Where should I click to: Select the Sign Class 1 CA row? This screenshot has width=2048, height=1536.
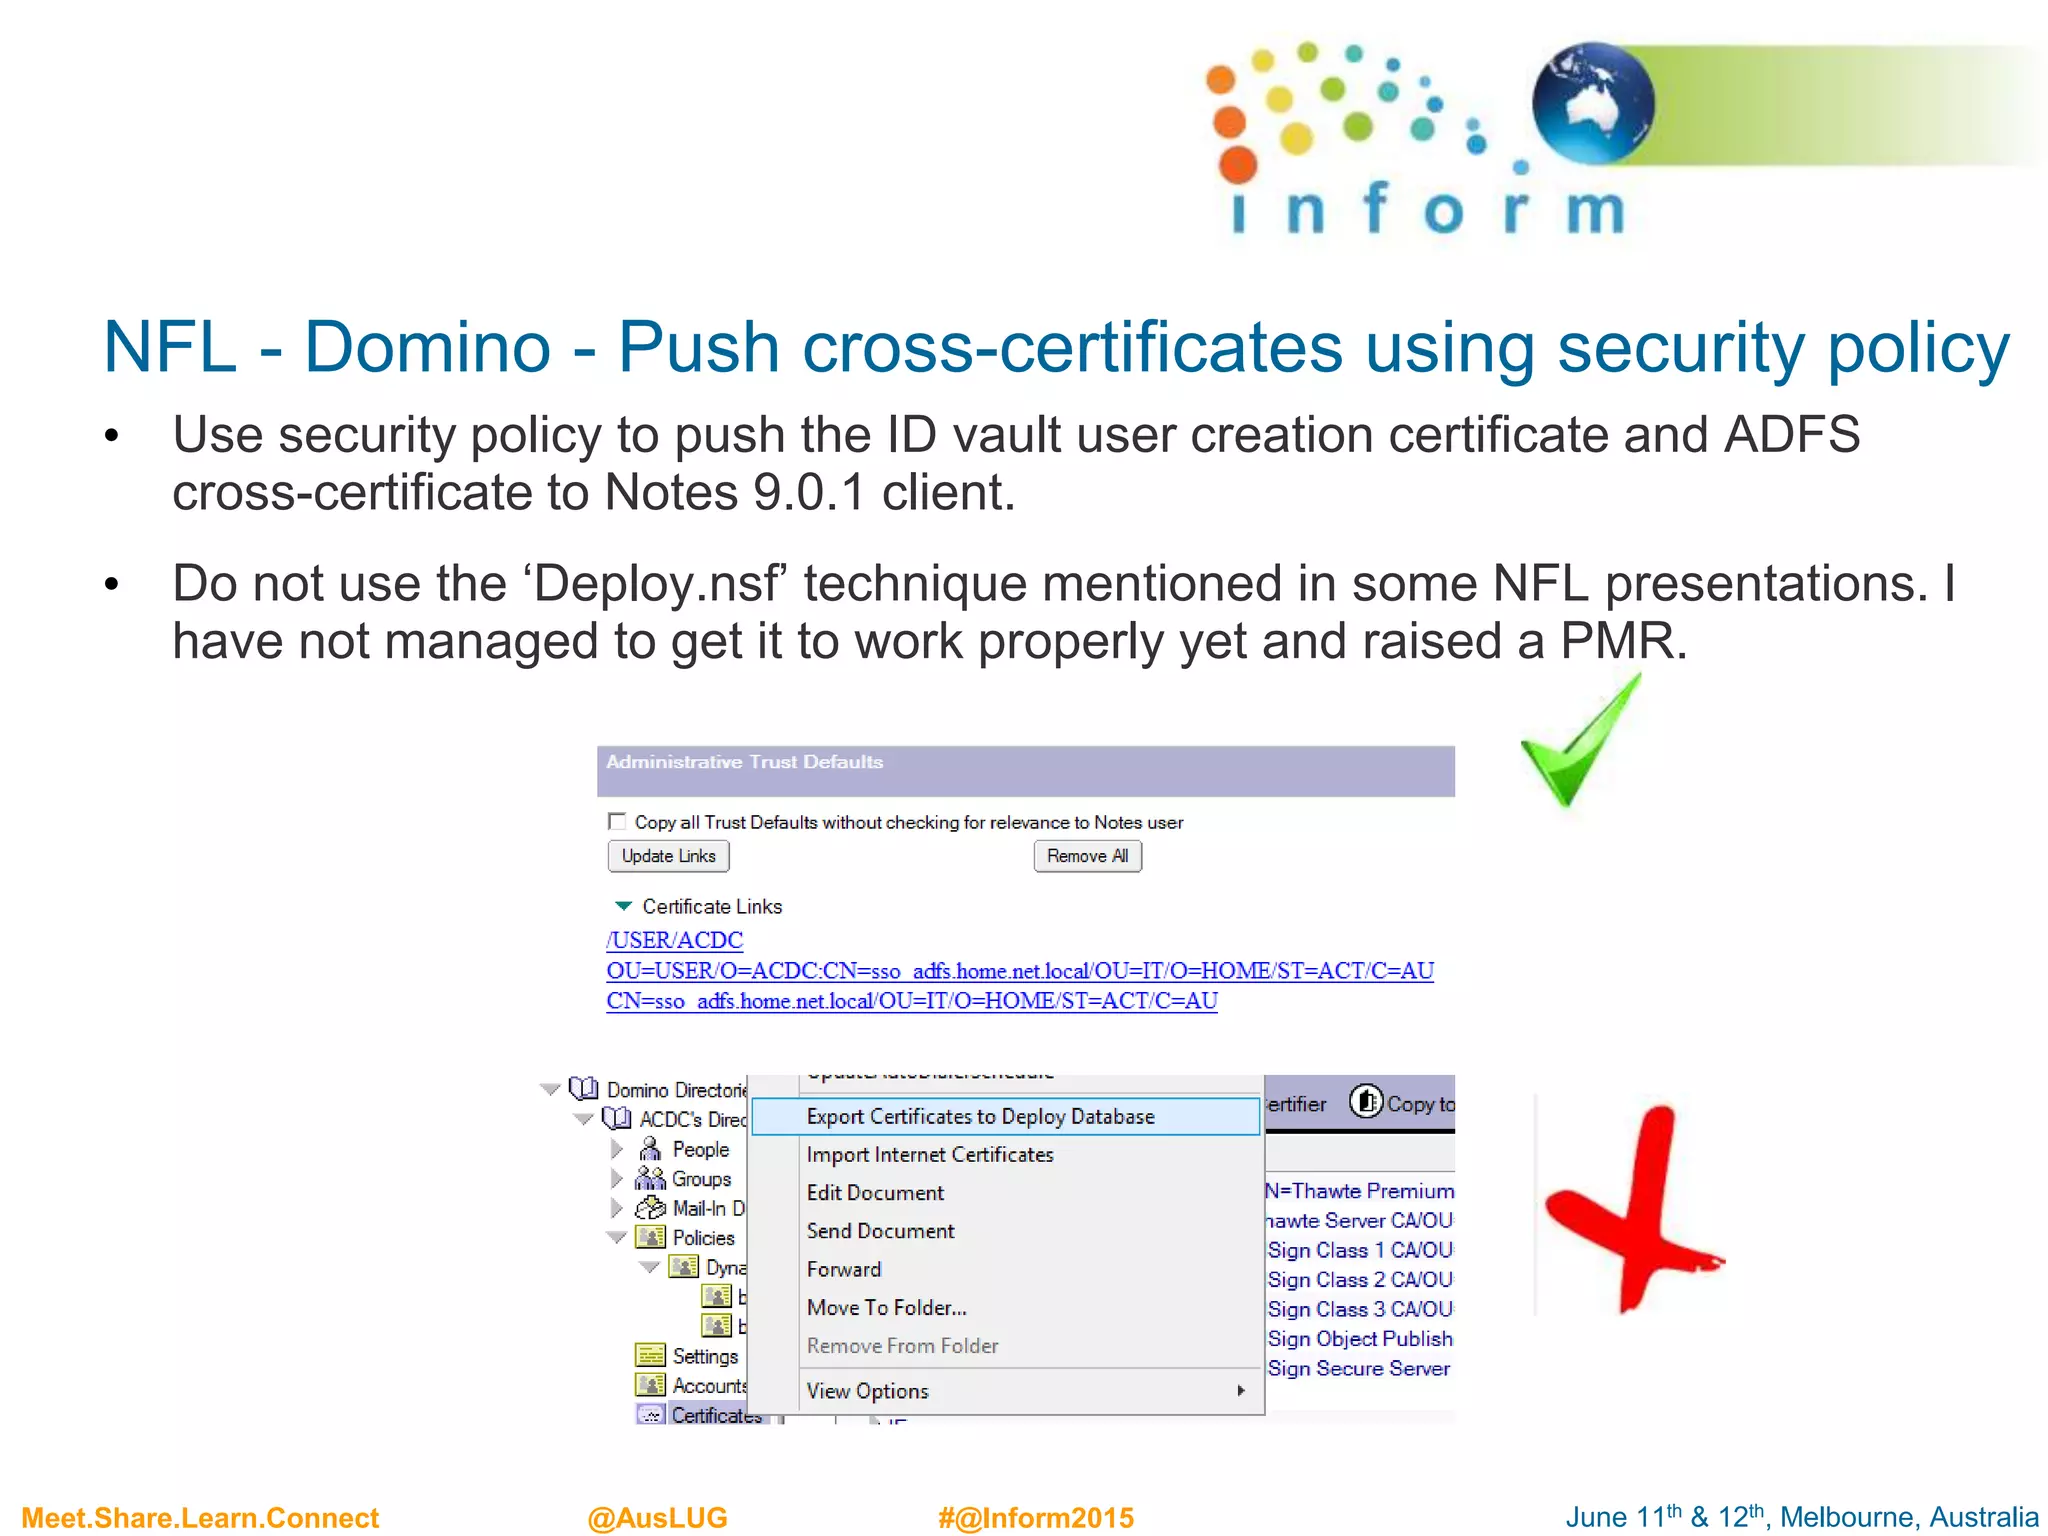pyautogui.click(x=1360, y=1250)
